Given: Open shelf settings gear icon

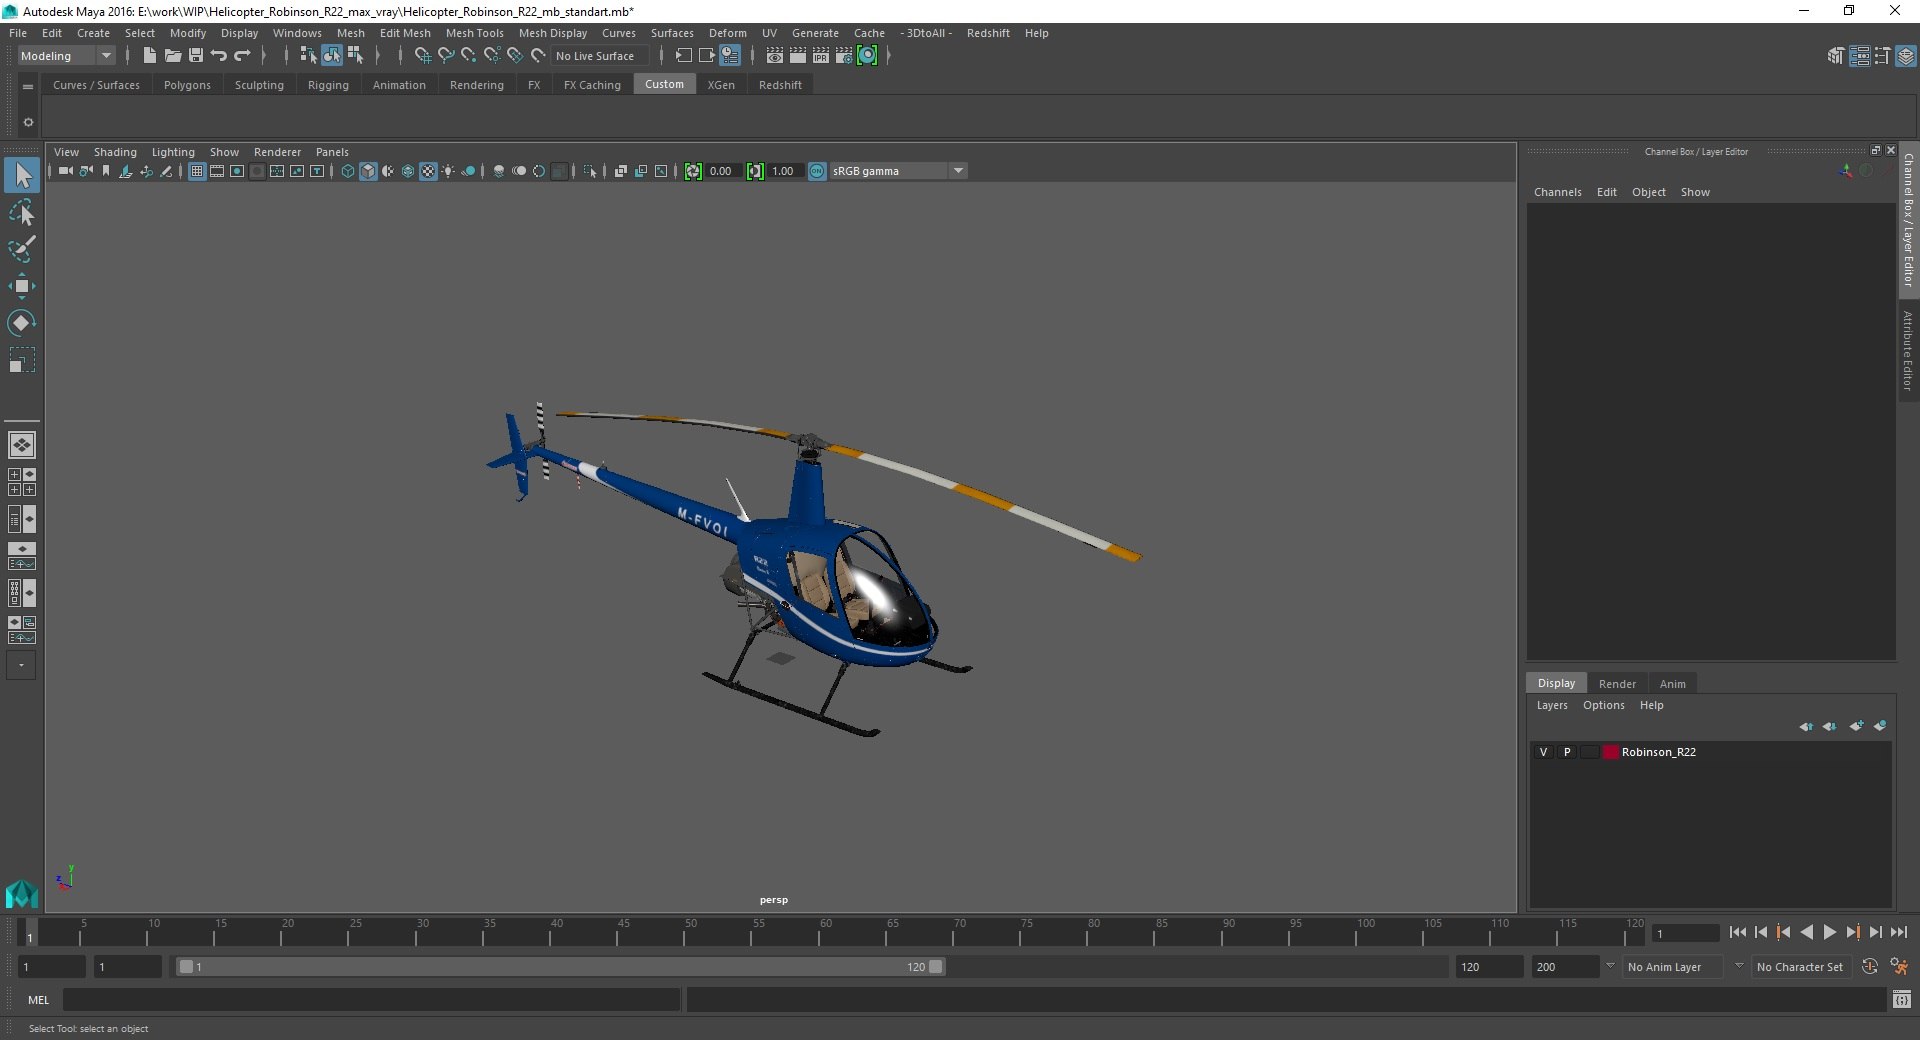Looking at the screenshot, I should click(28, 122).
